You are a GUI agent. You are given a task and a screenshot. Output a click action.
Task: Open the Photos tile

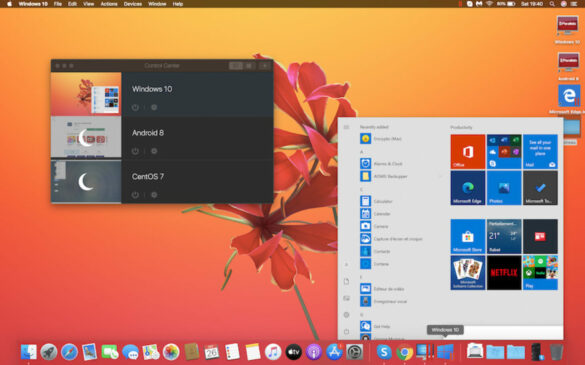click(504, 188)
